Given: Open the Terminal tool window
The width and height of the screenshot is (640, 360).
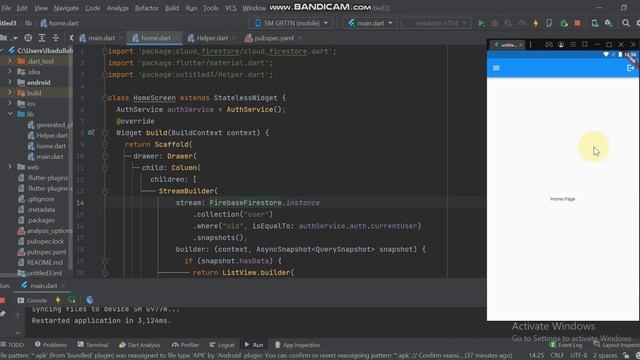Looking at the screenshot, I should coord(93,345).
